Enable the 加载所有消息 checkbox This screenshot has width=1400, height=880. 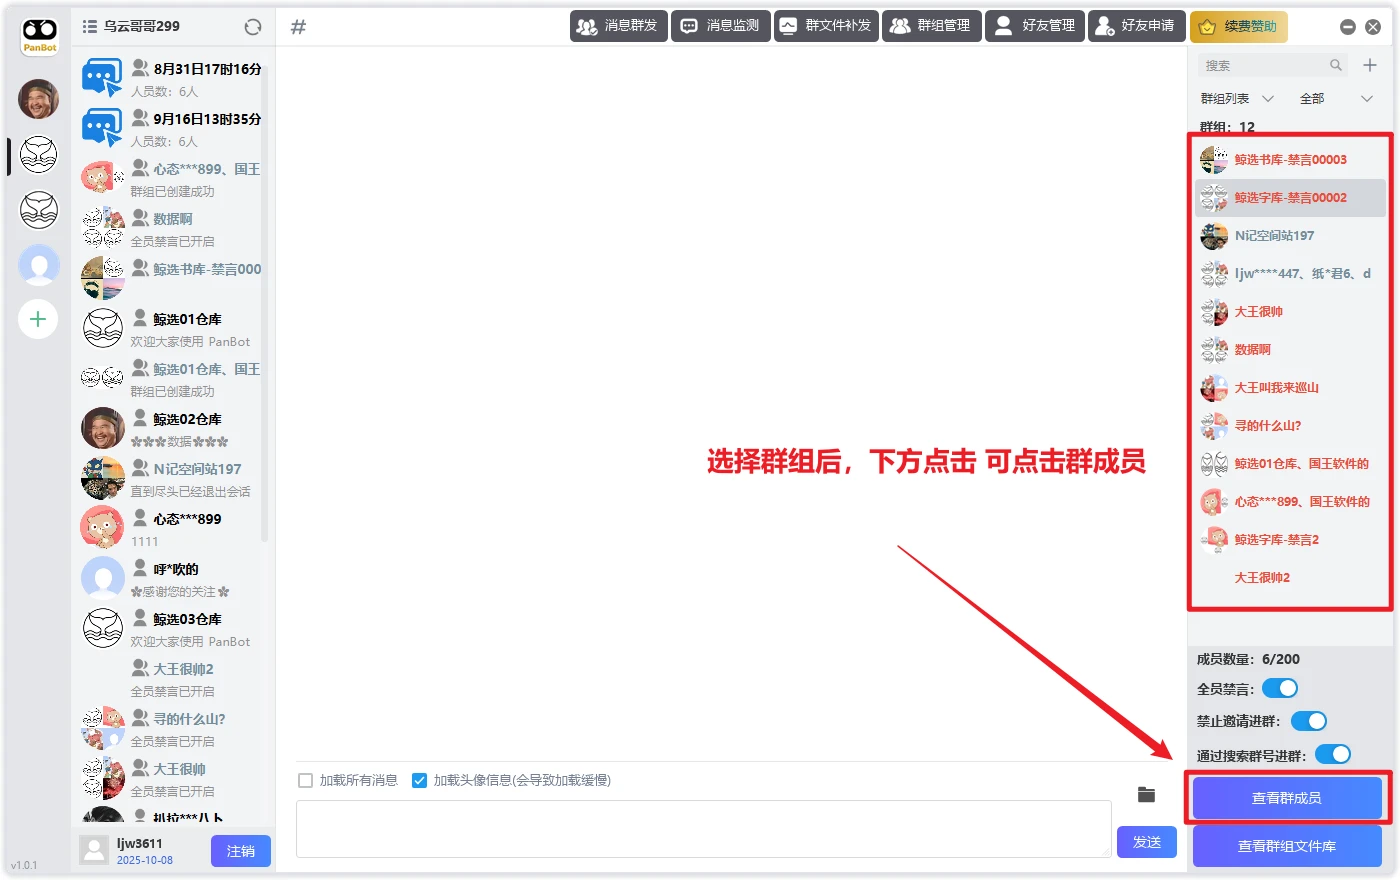[x=306, y=780]
